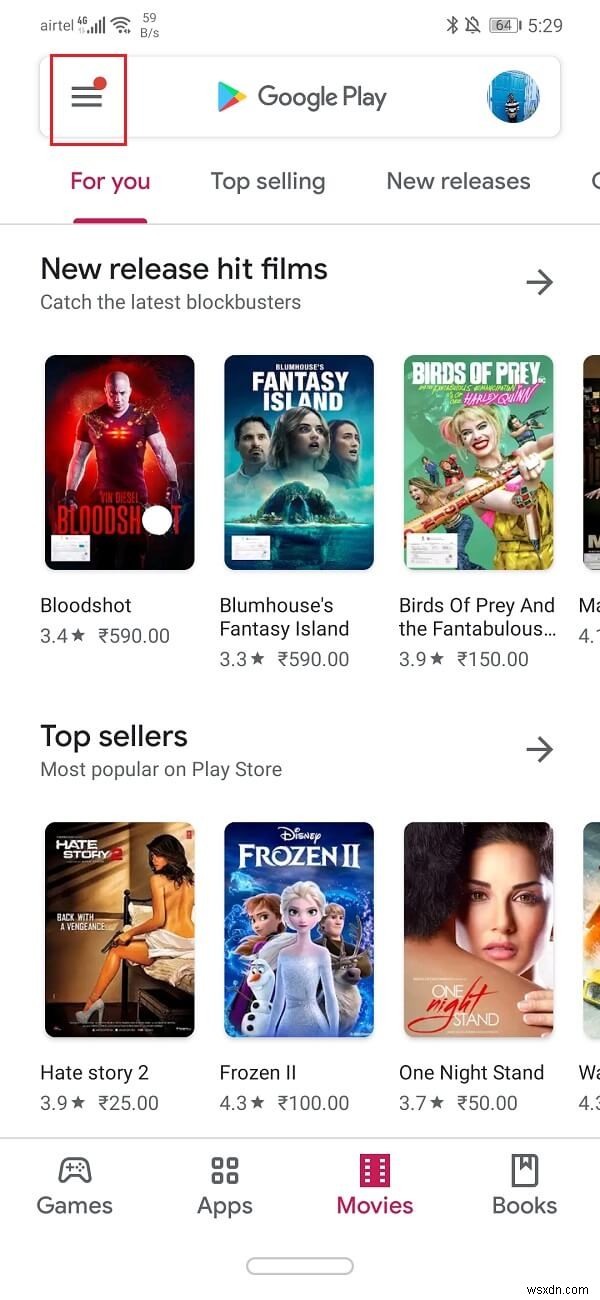This screenshot has height=1300, width=600.
Task: Open Birds Of Prey movie details
Action: tap(477, 462)
